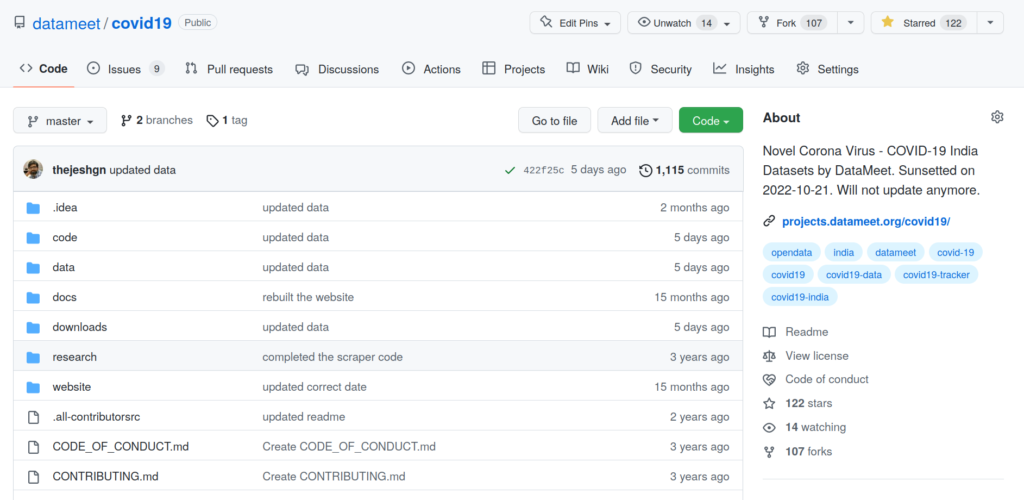
Task: Open commit hash 422f25c
Action: tap(542, 170)
